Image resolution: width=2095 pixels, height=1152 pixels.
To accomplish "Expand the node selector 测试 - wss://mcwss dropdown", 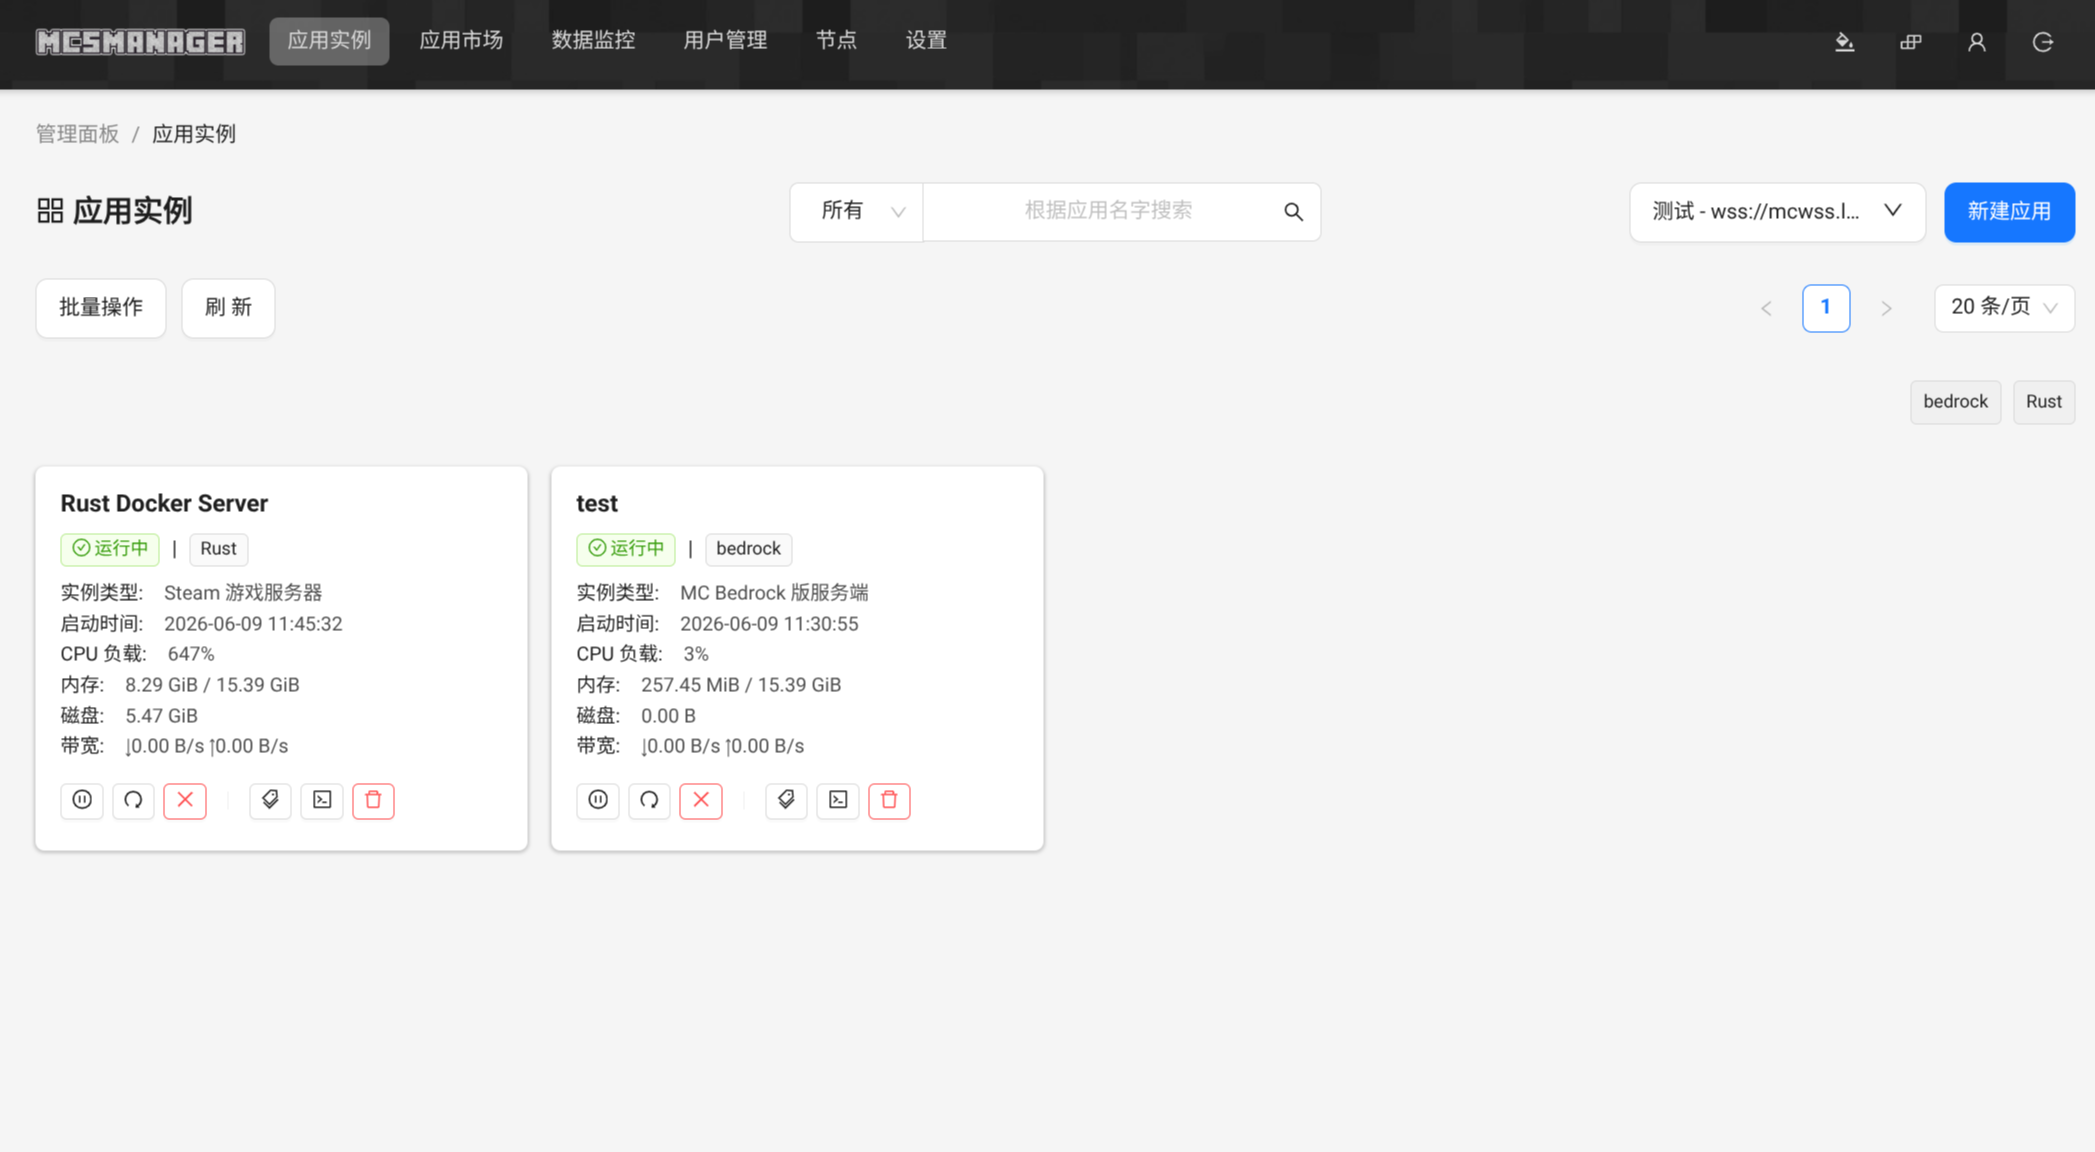I will tap(1777, 211).
